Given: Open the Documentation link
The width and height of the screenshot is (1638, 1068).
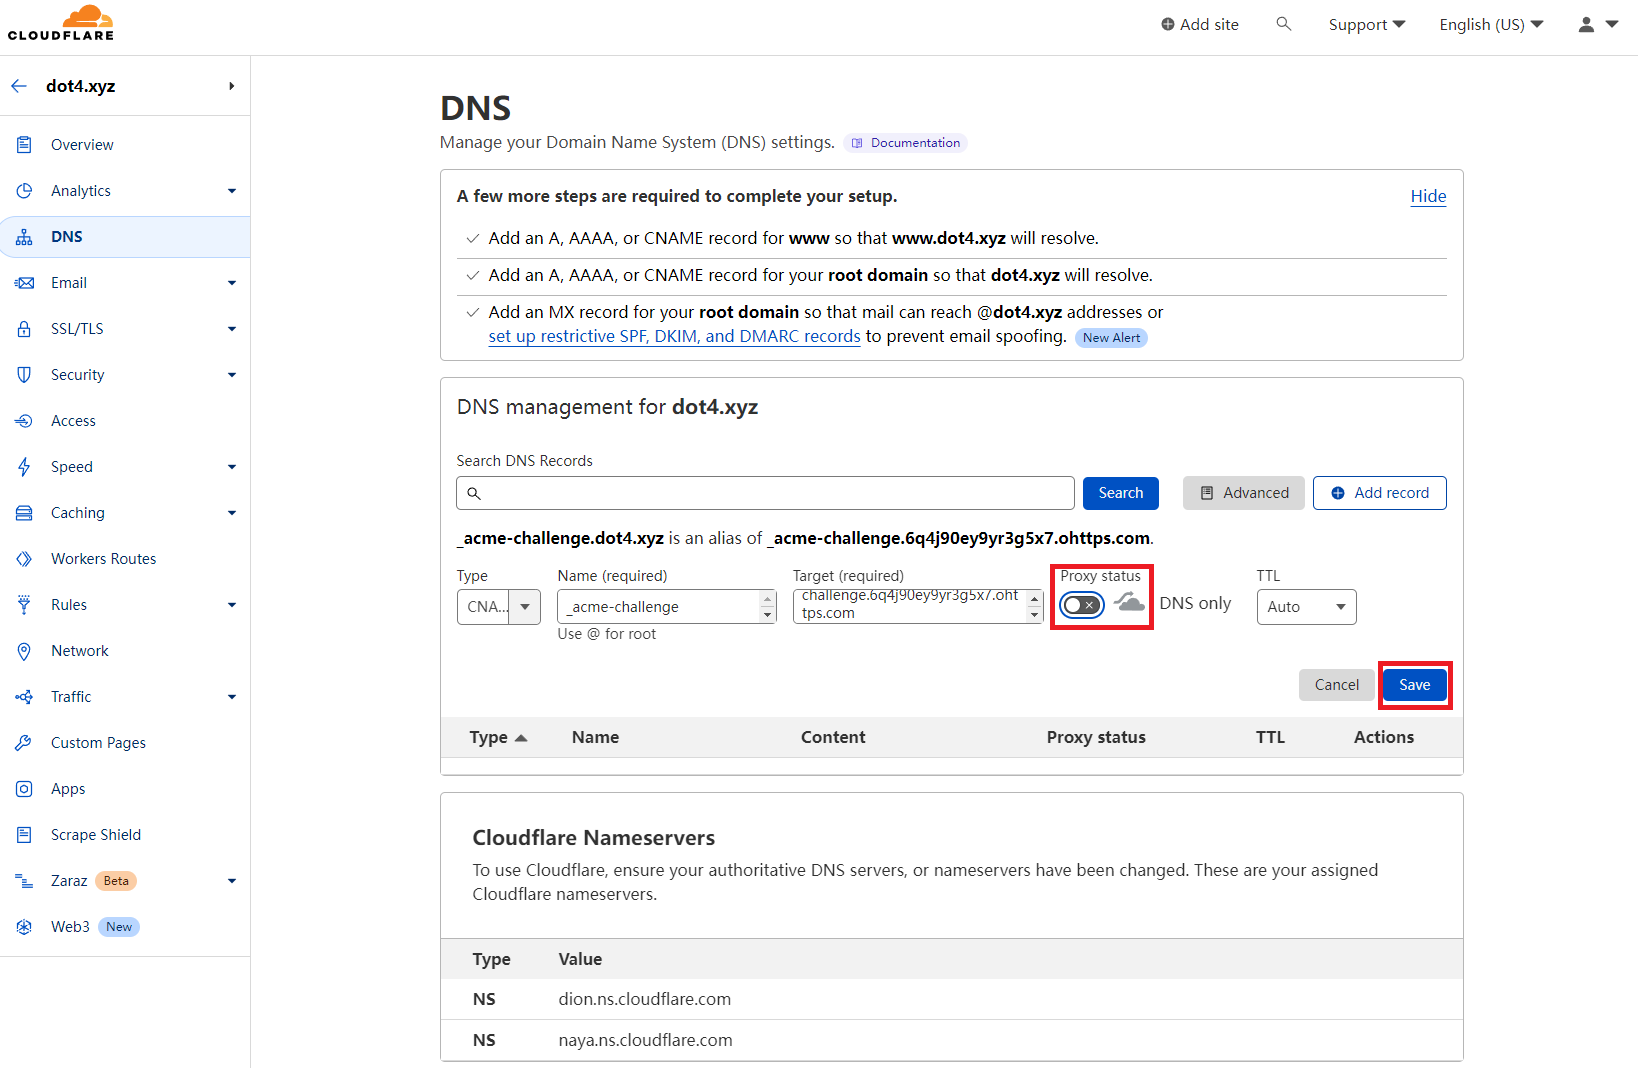Looking at the screenshot, I should [905, 143].
